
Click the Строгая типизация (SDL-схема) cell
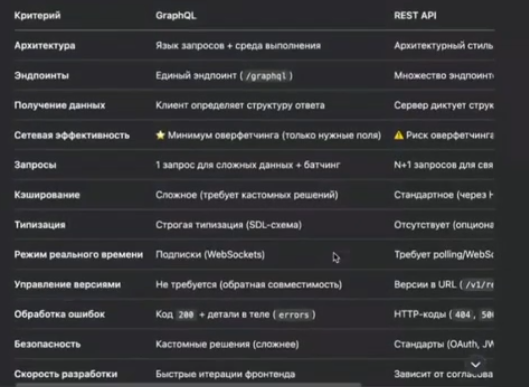click(229, 225)
